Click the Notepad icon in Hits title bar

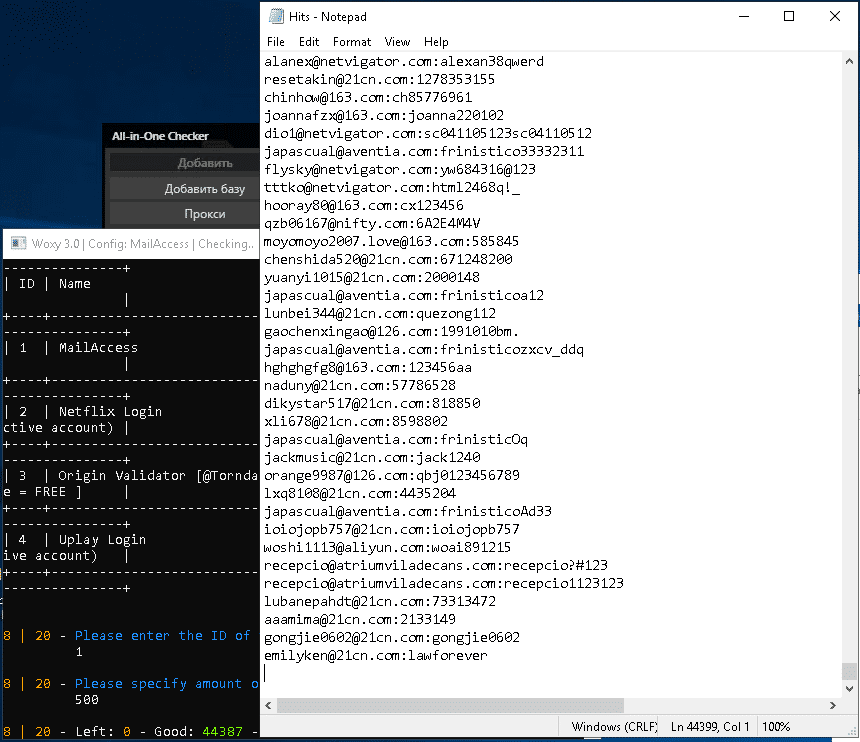click(276, 16)
